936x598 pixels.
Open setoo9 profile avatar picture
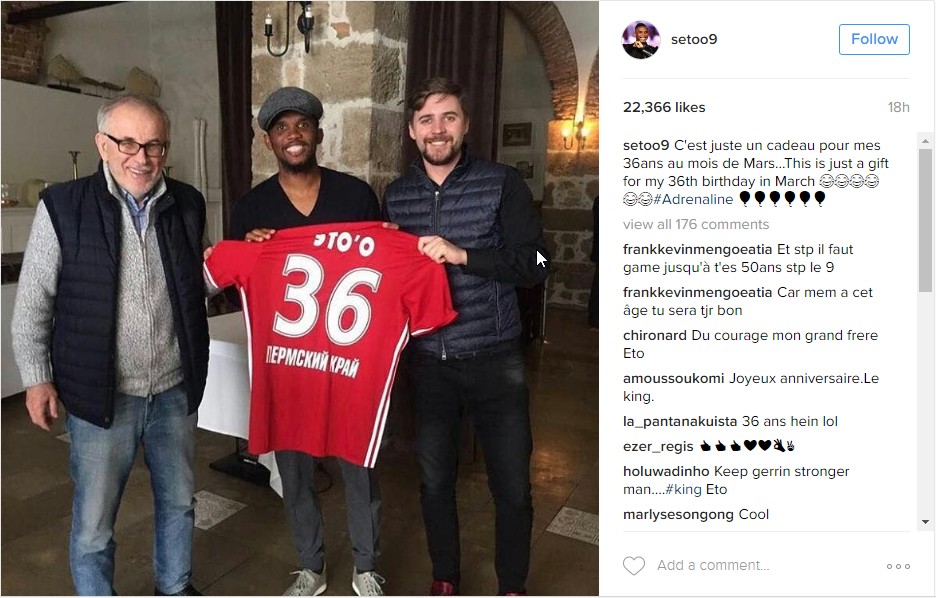[641, 39]
